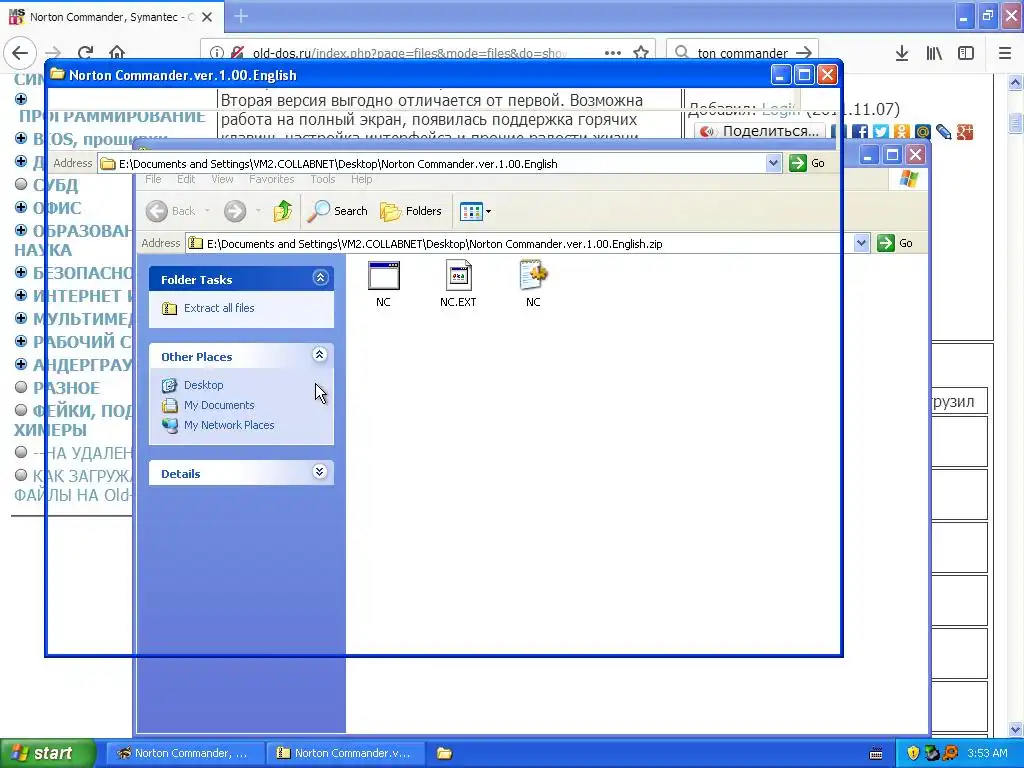Screen dimensions: 1024x768
Task: Go to Desktop in Other Places
Action: [x=203, y=385]
